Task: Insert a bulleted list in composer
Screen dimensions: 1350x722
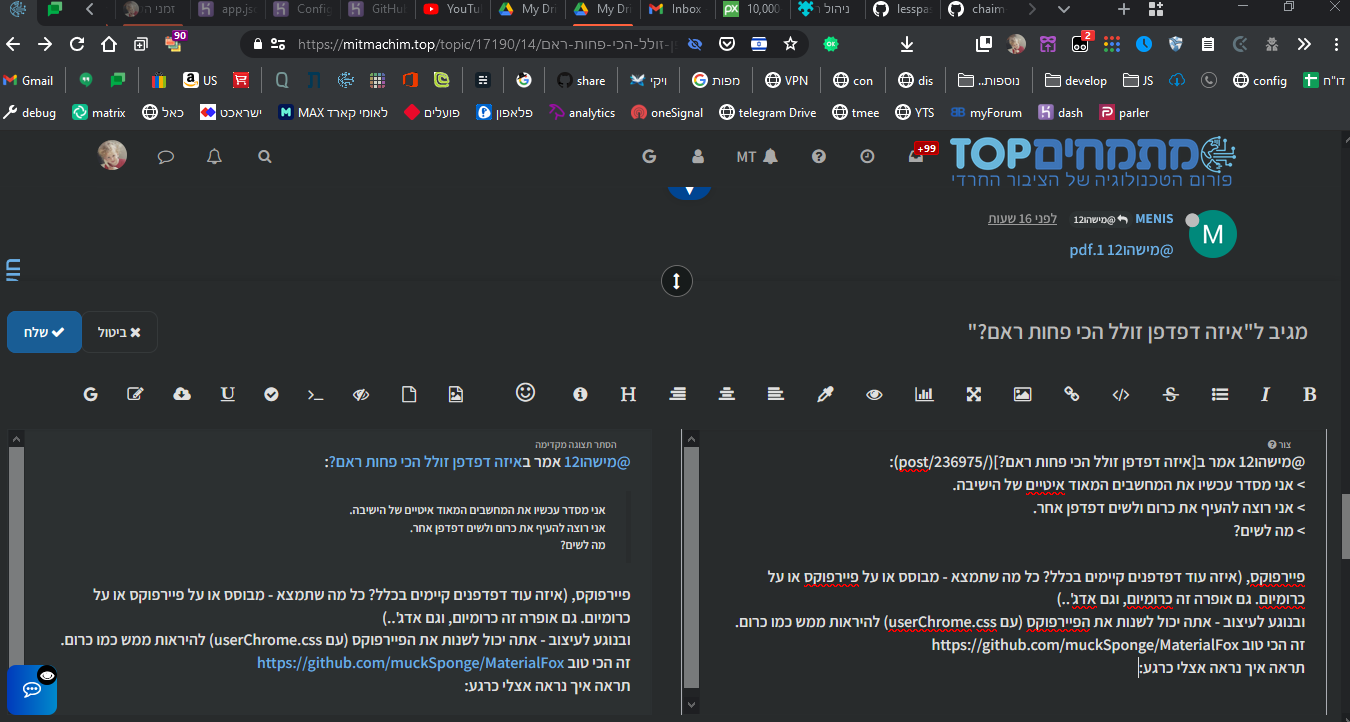Action: pyautogui.click(x=1219, y=394)
